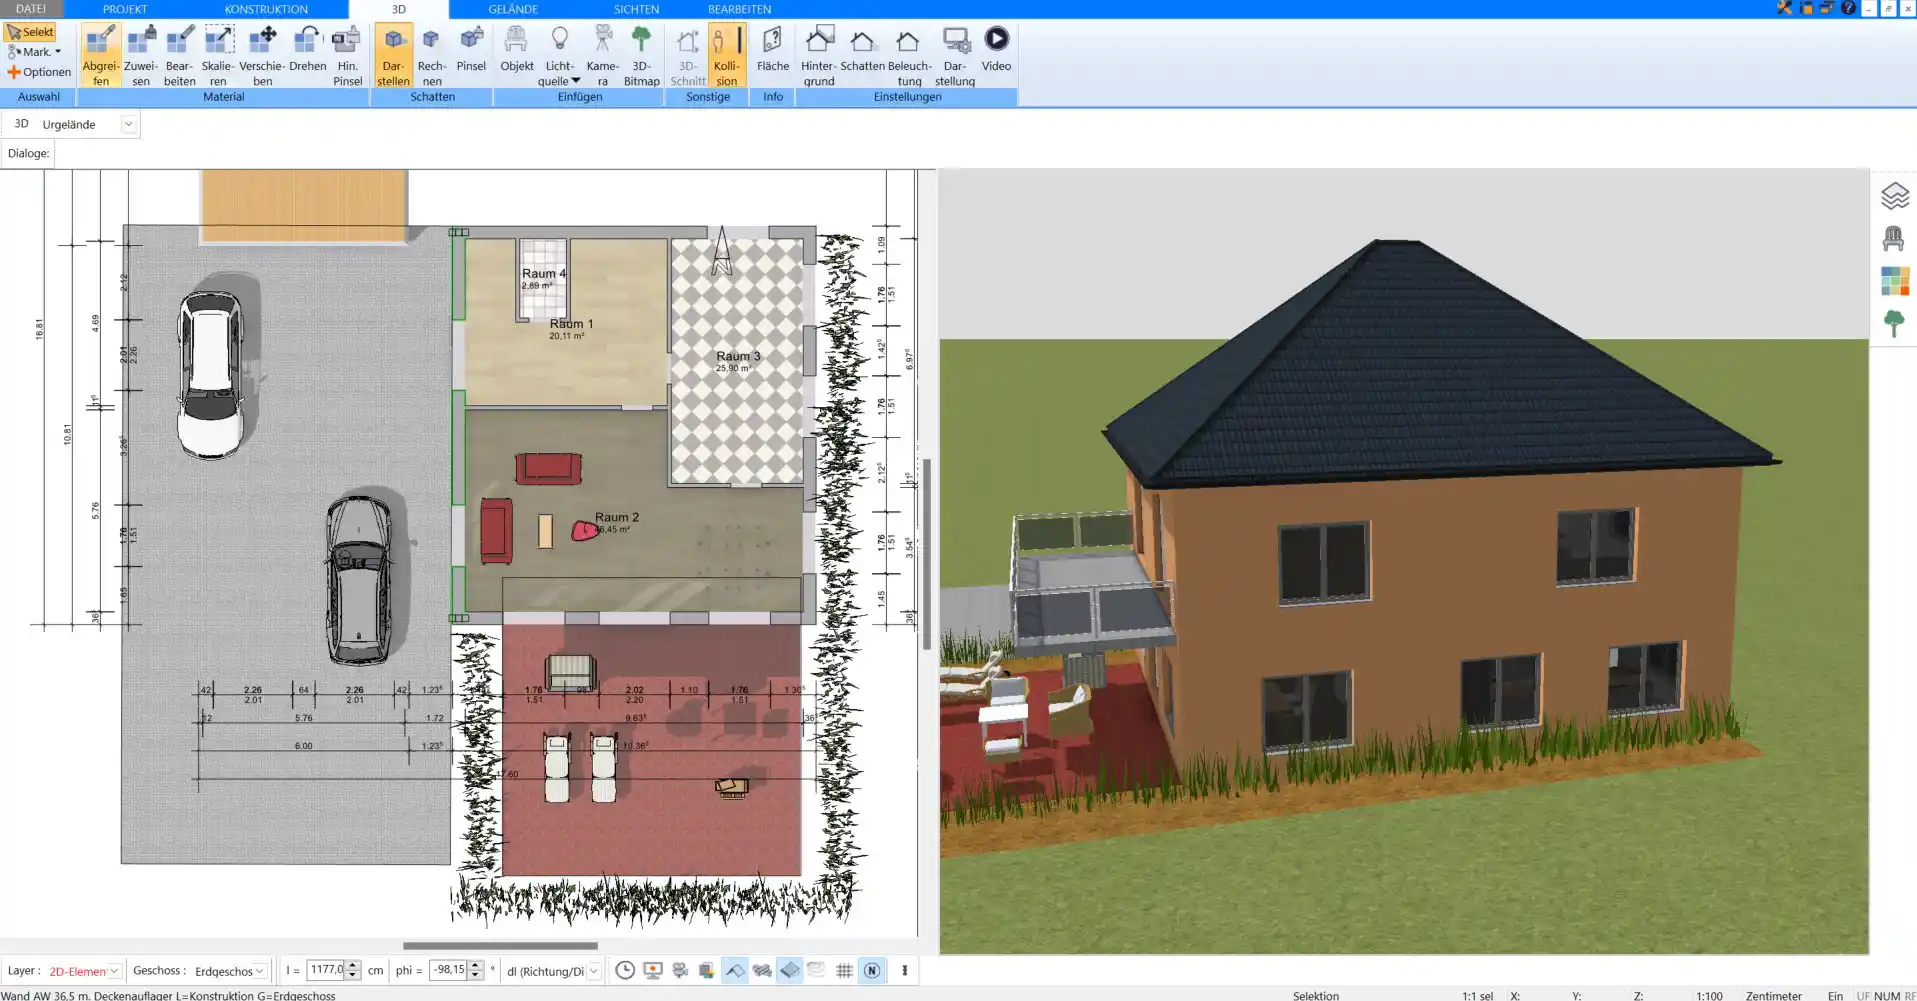
Task: Toggle the Kollision option
Action: pyautogui.click(x=727, y=56)
